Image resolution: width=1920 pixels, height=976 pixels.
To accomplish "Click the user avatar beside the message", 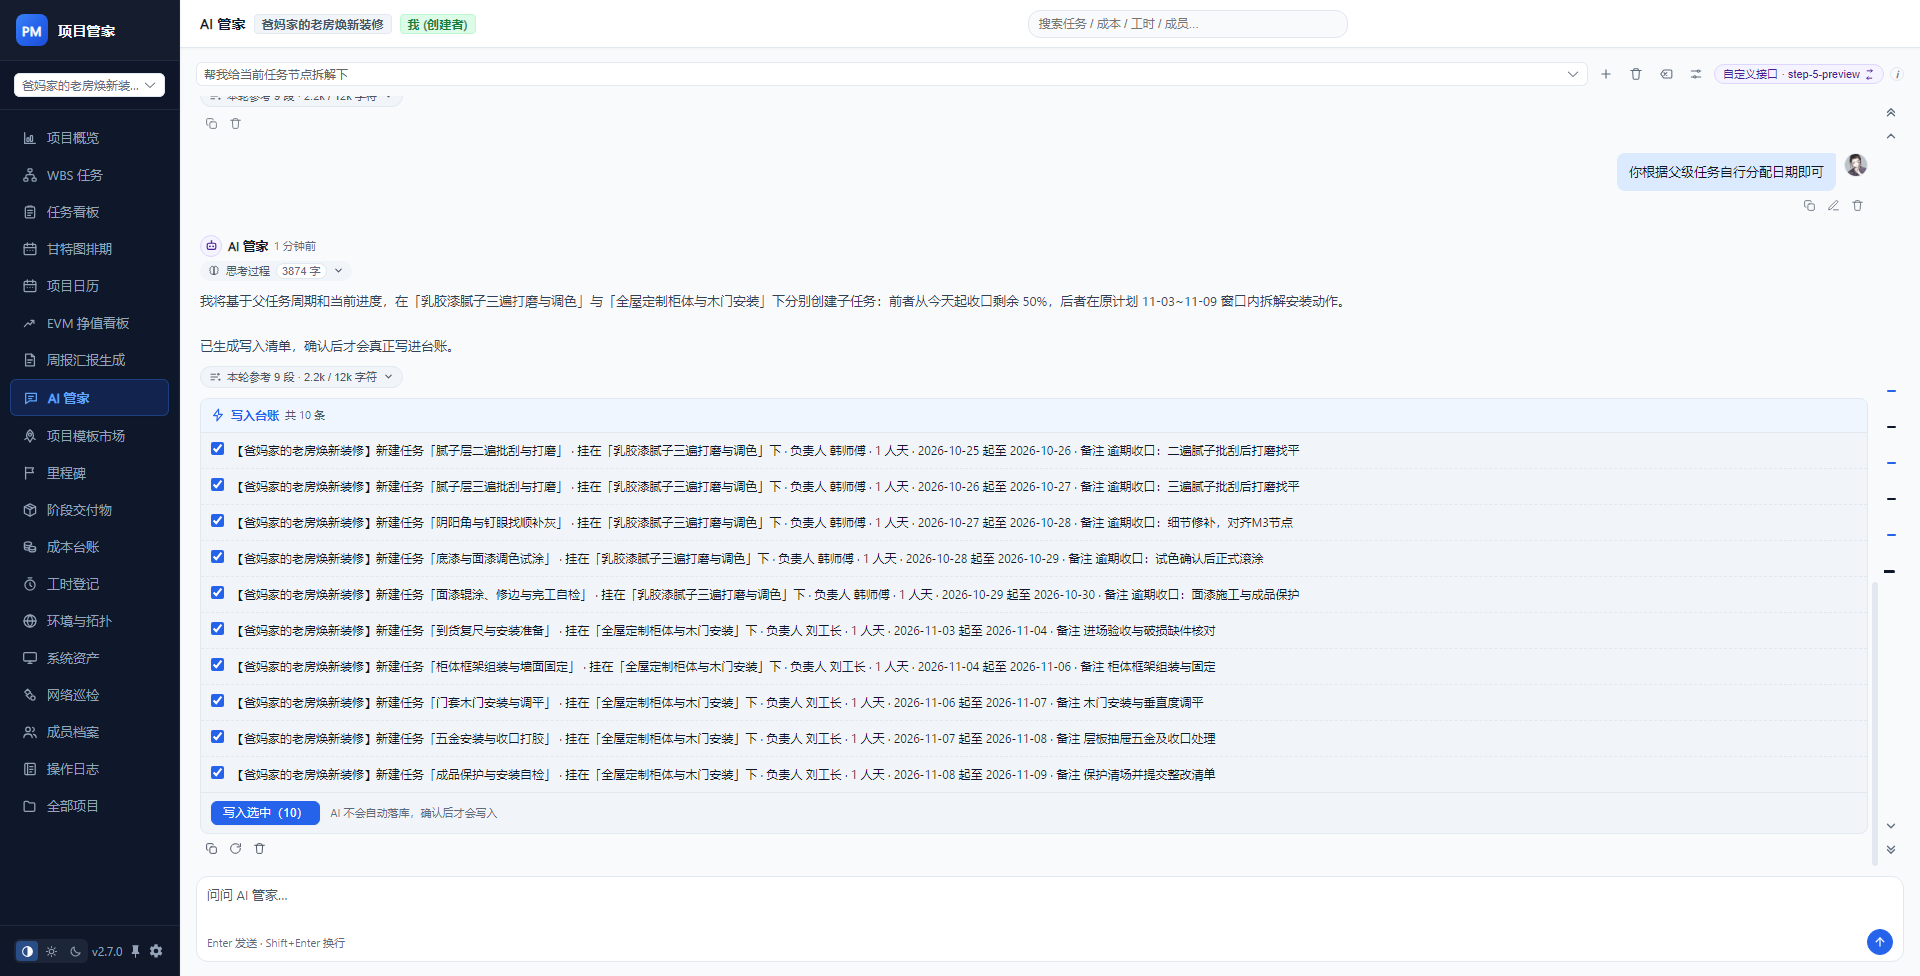I will 1856,165.
